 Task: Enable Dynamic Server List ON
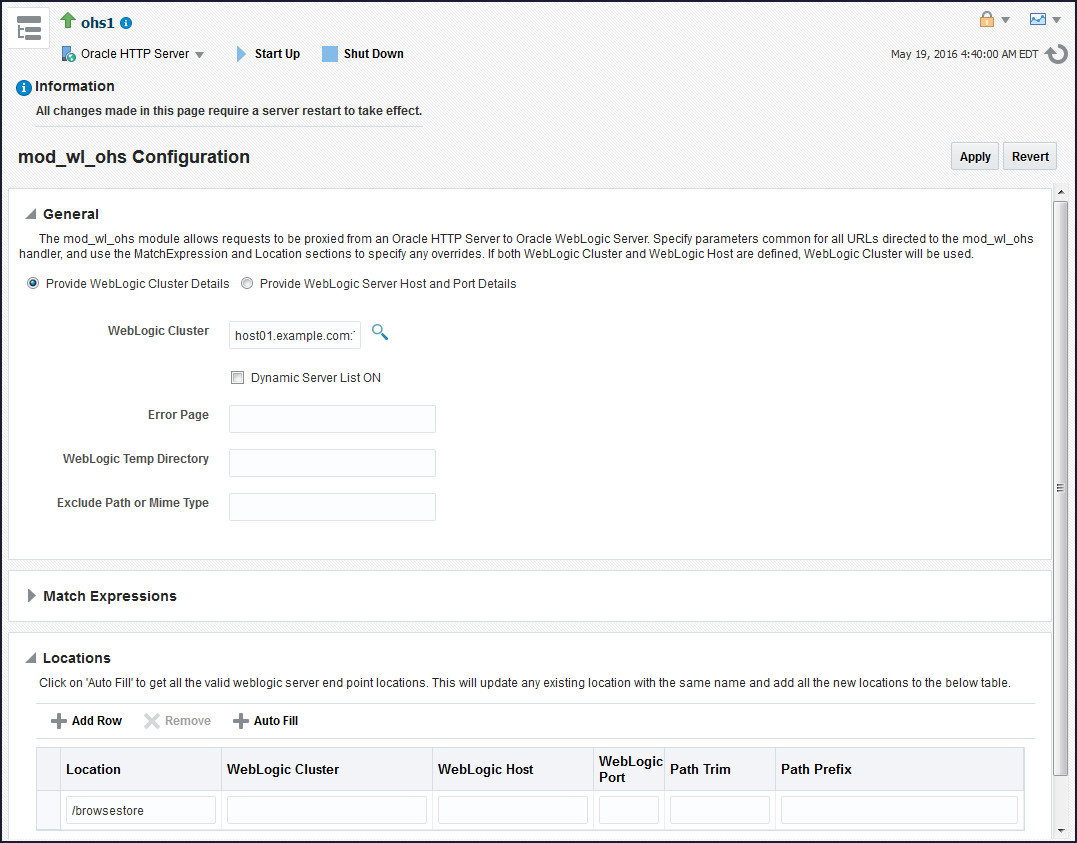tap(237, 377)
